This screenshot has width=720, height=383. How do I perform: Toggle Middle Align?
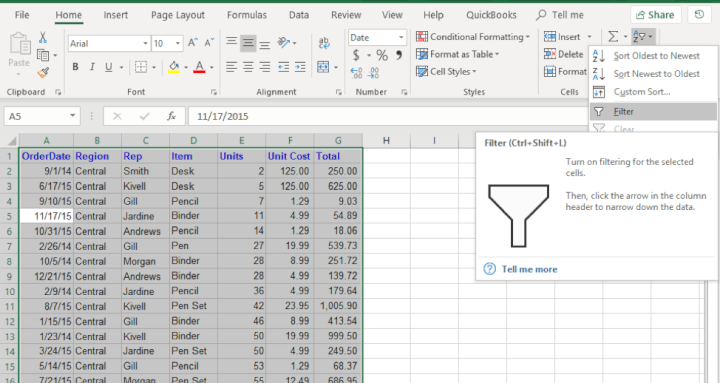click(x=248, y=43)
